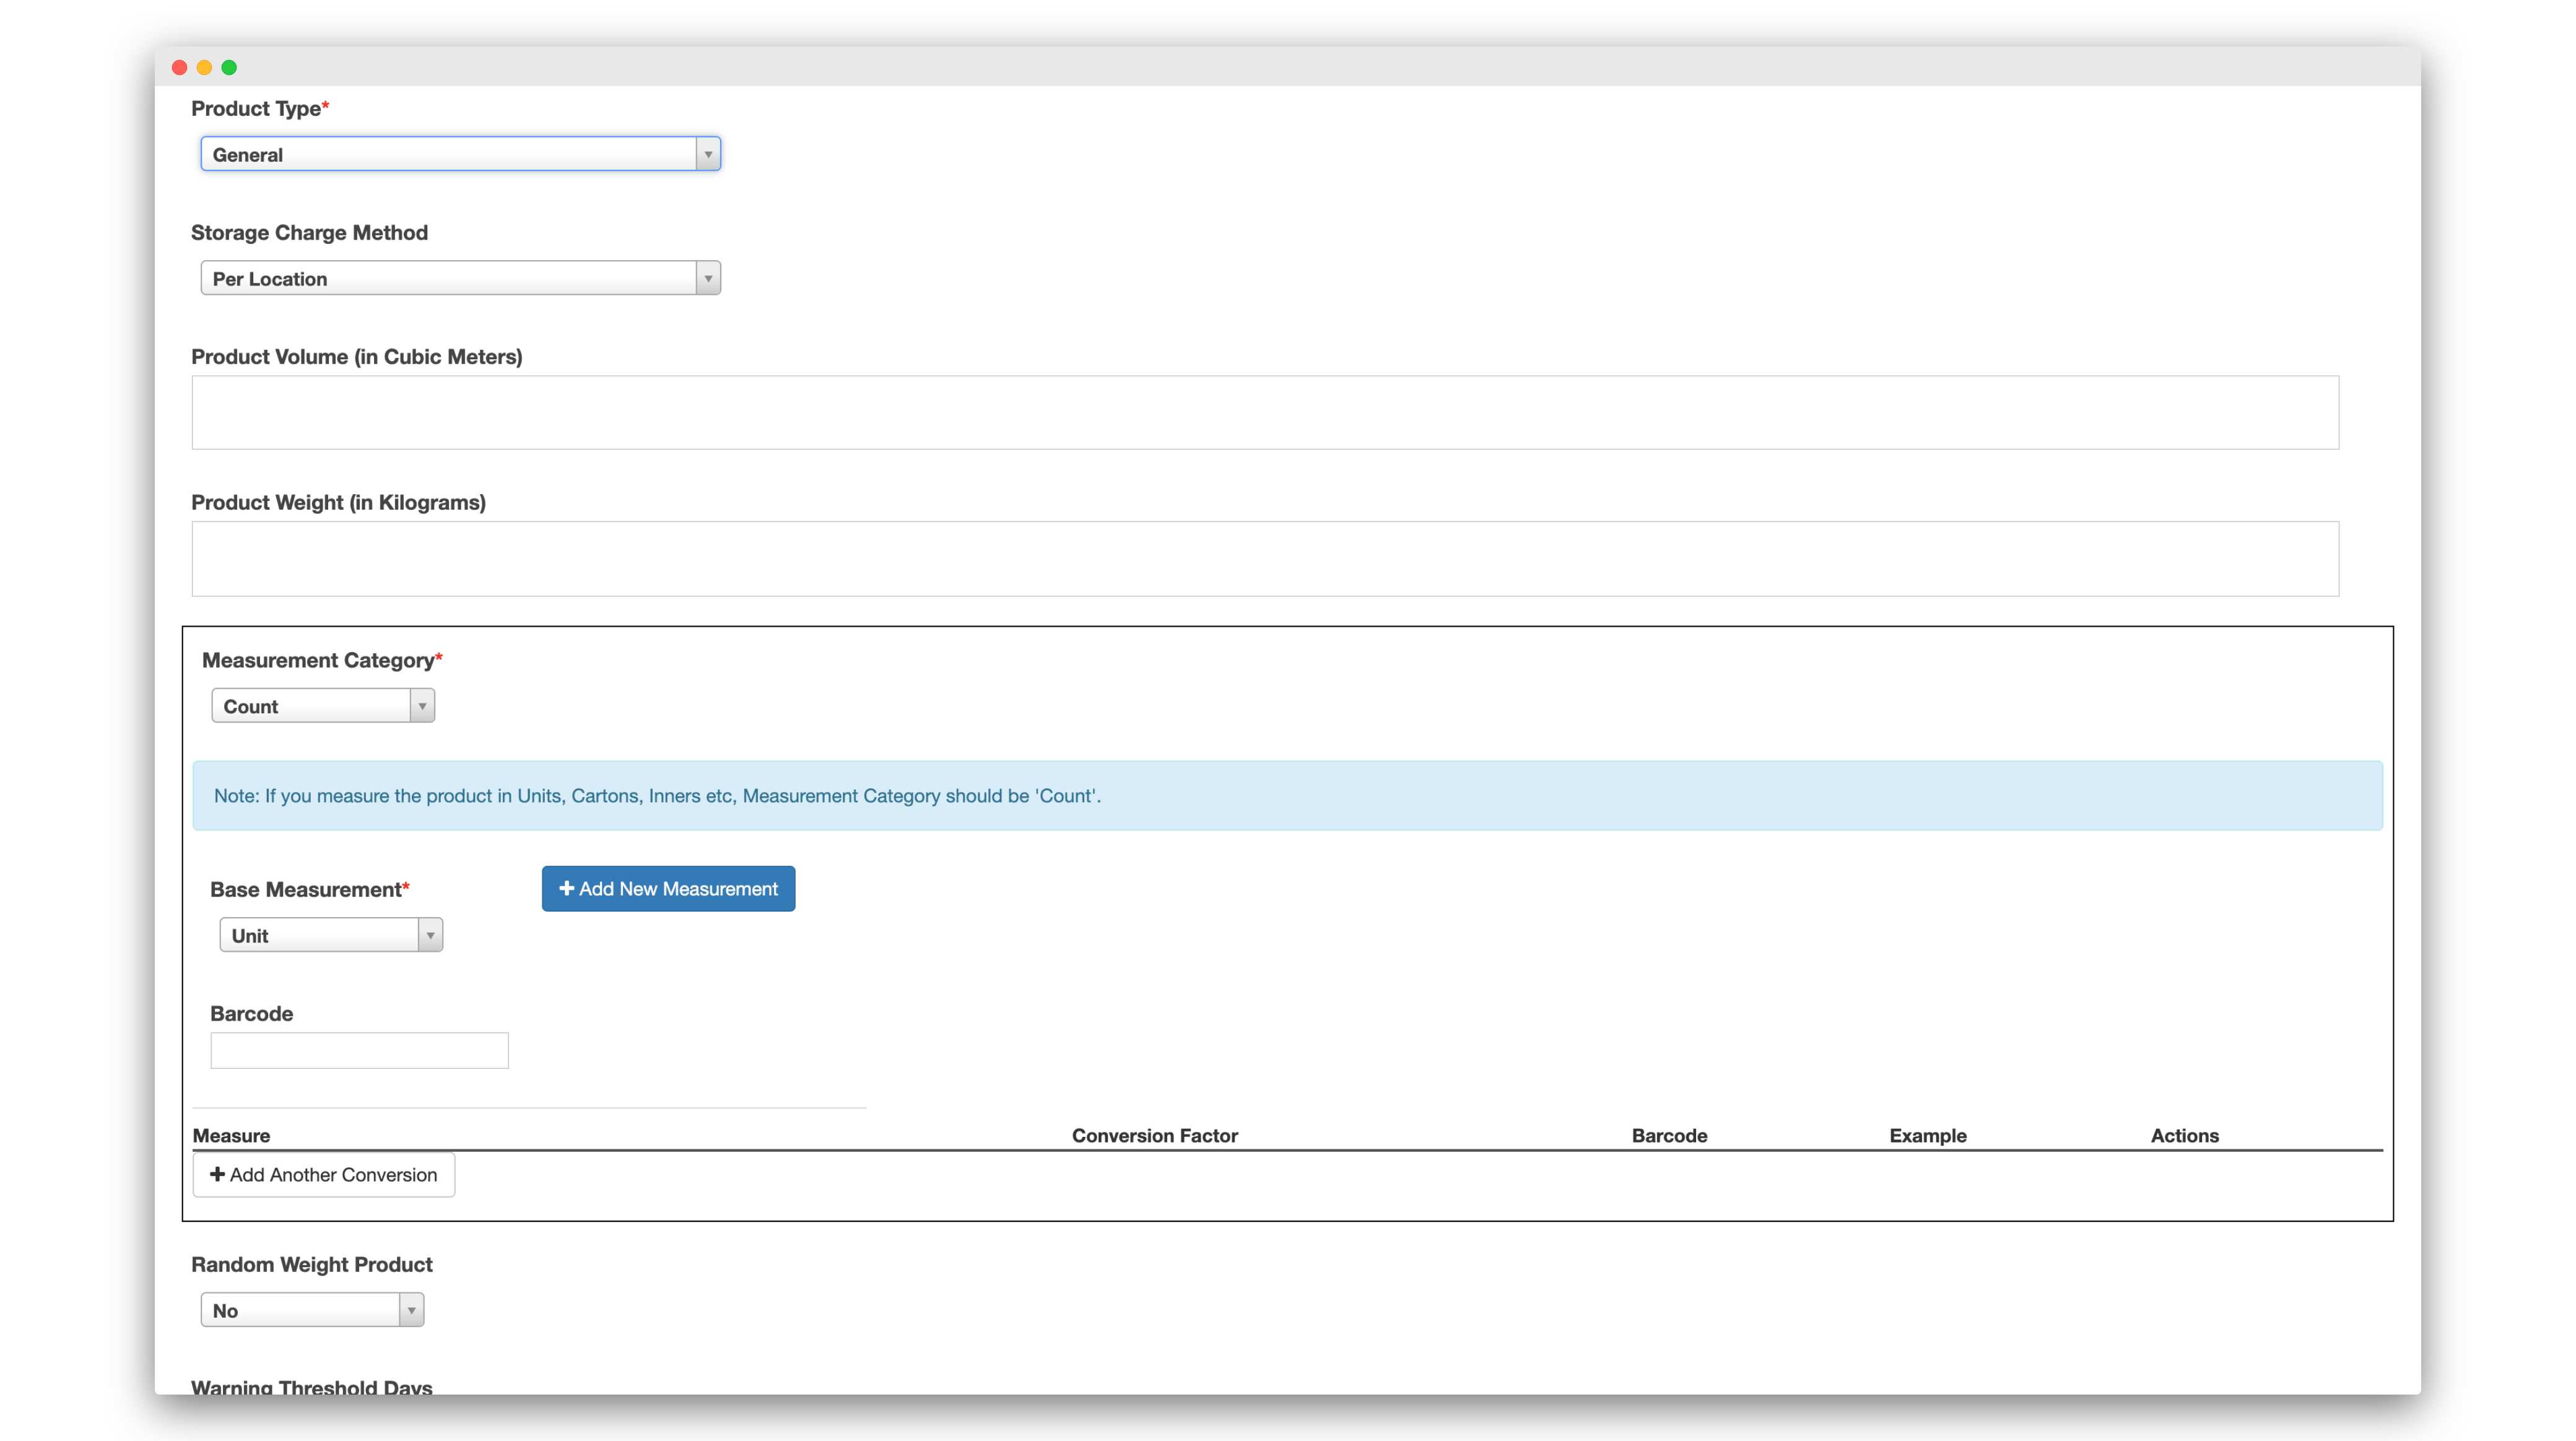Image resolution: width=2576 pixels, height=1441 pixels.
Task: Click the Per Location dropdown arrow
Action: point(708,278)
